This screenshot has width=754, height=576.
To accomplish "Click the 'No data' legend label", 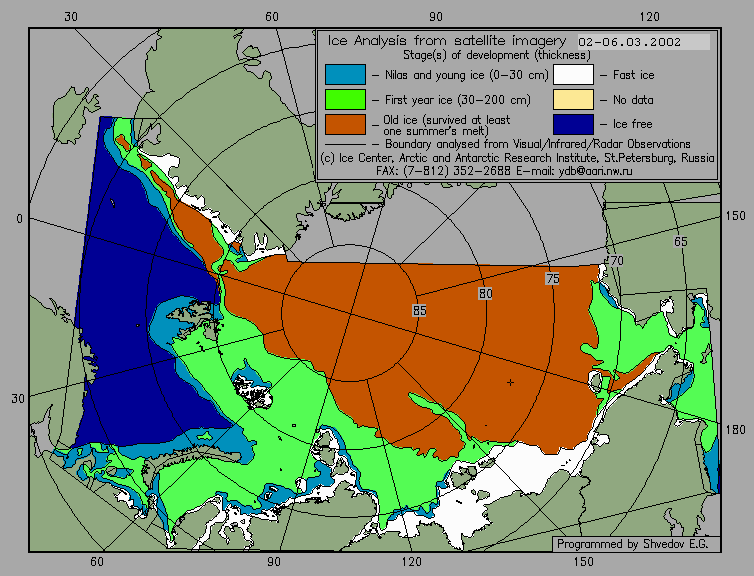I will pos(633,100).
